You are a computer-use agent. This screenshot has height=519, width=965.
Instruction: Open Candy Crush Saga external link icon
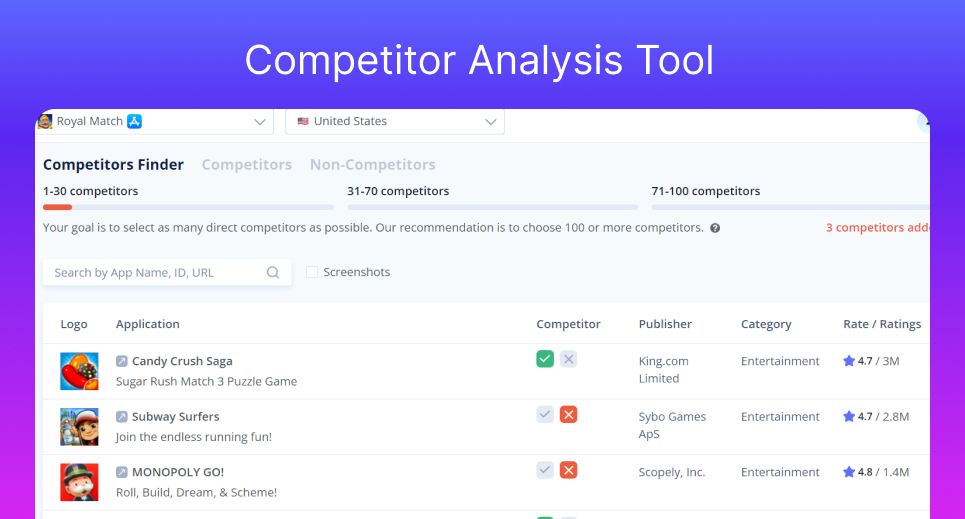pos(122,361)
